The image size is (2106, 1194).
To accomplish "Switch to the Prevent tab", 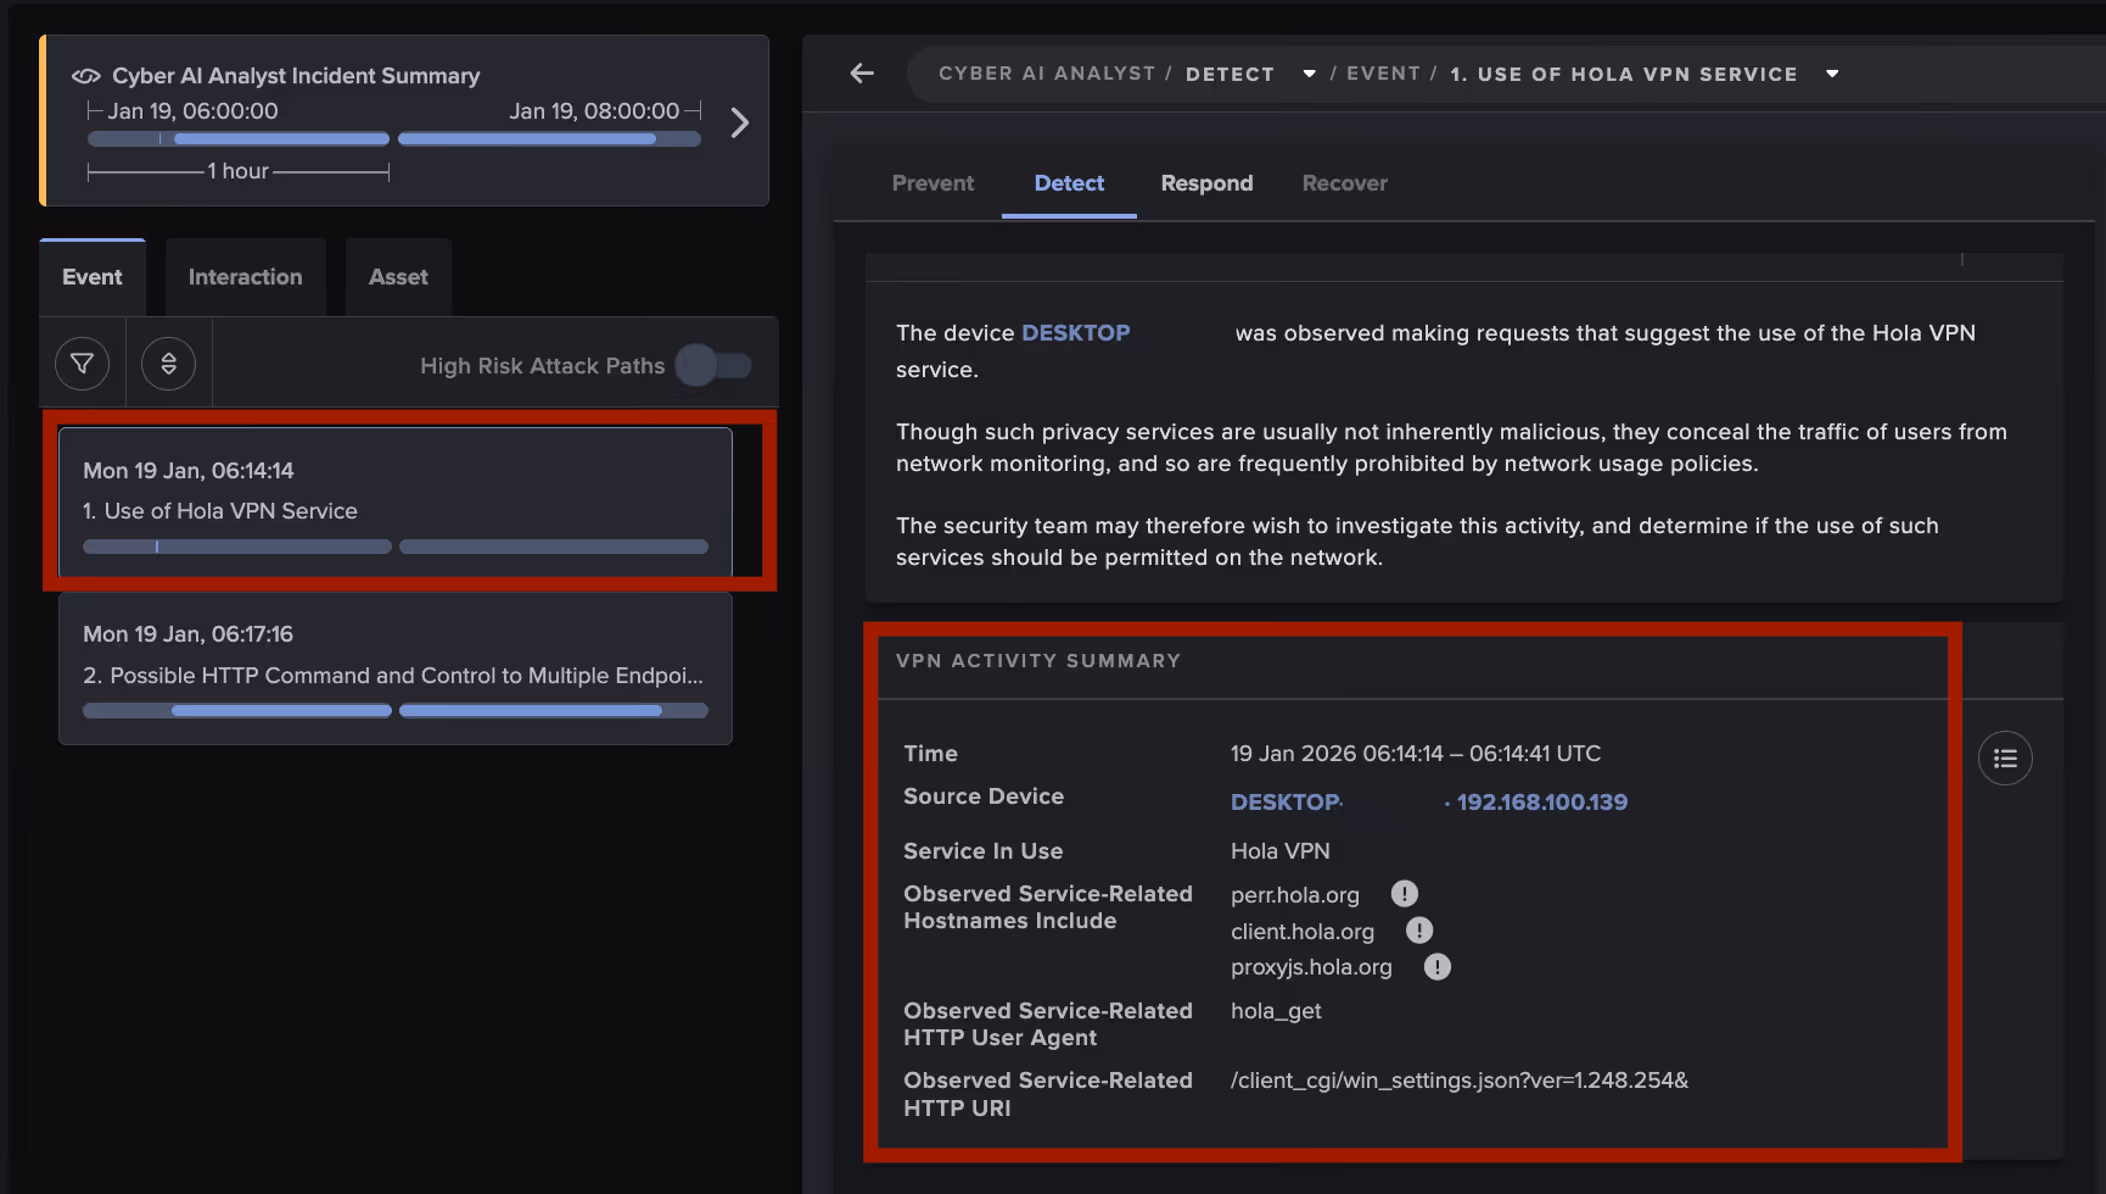I will click(932, 183).
